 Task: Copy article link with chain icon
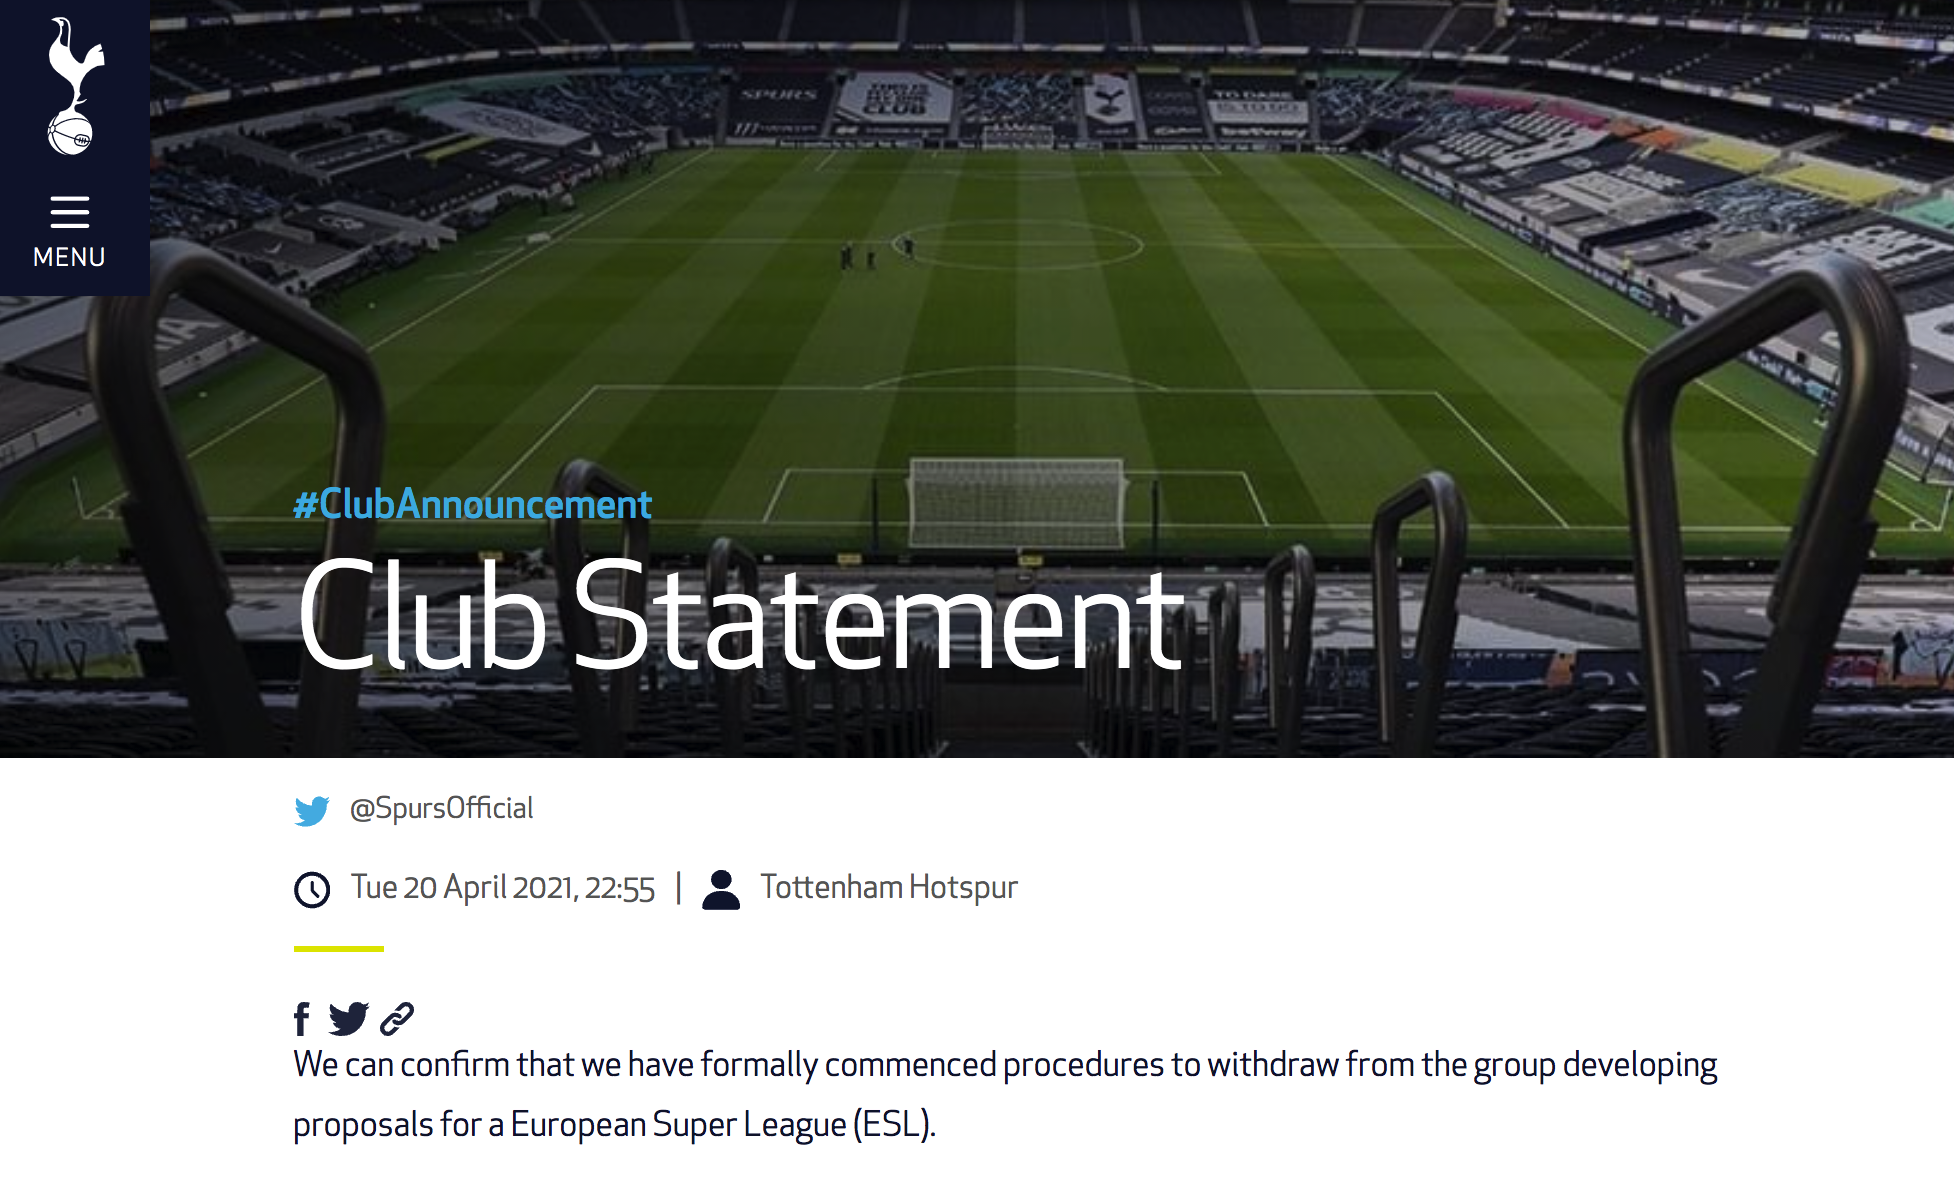(x=397, y=1019)
